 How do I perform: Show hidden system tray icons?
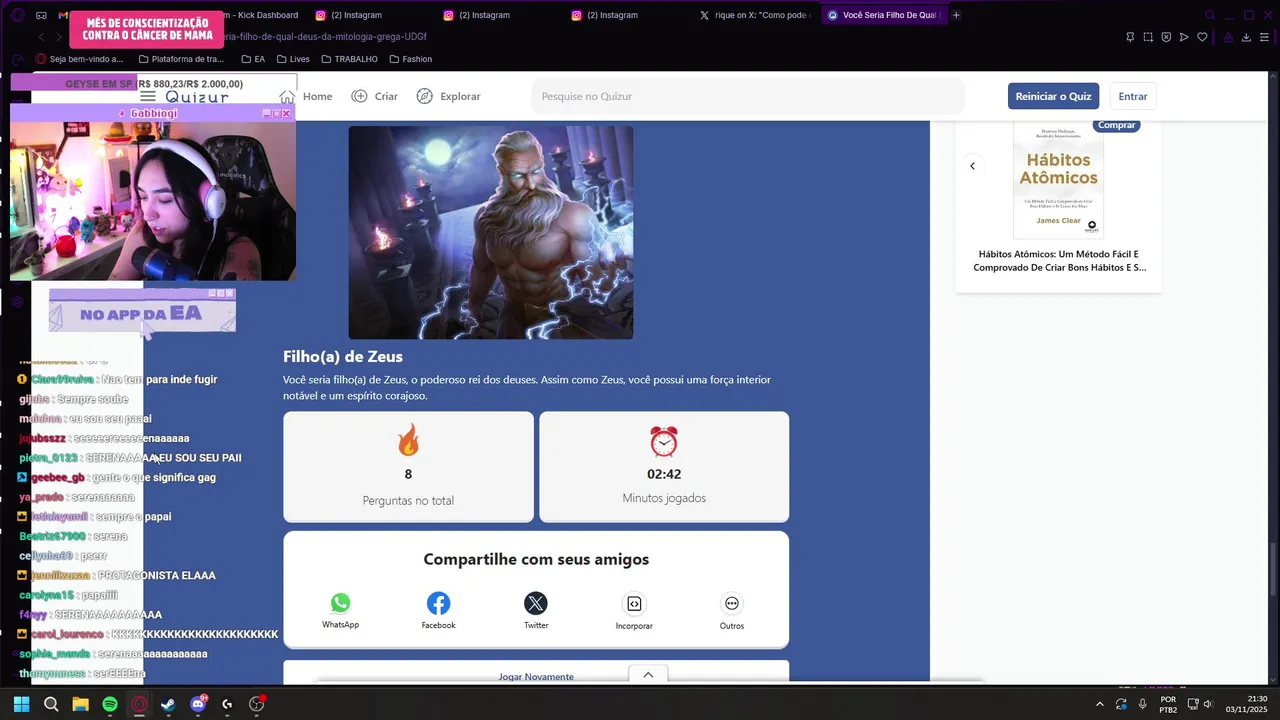[1100, 704]
